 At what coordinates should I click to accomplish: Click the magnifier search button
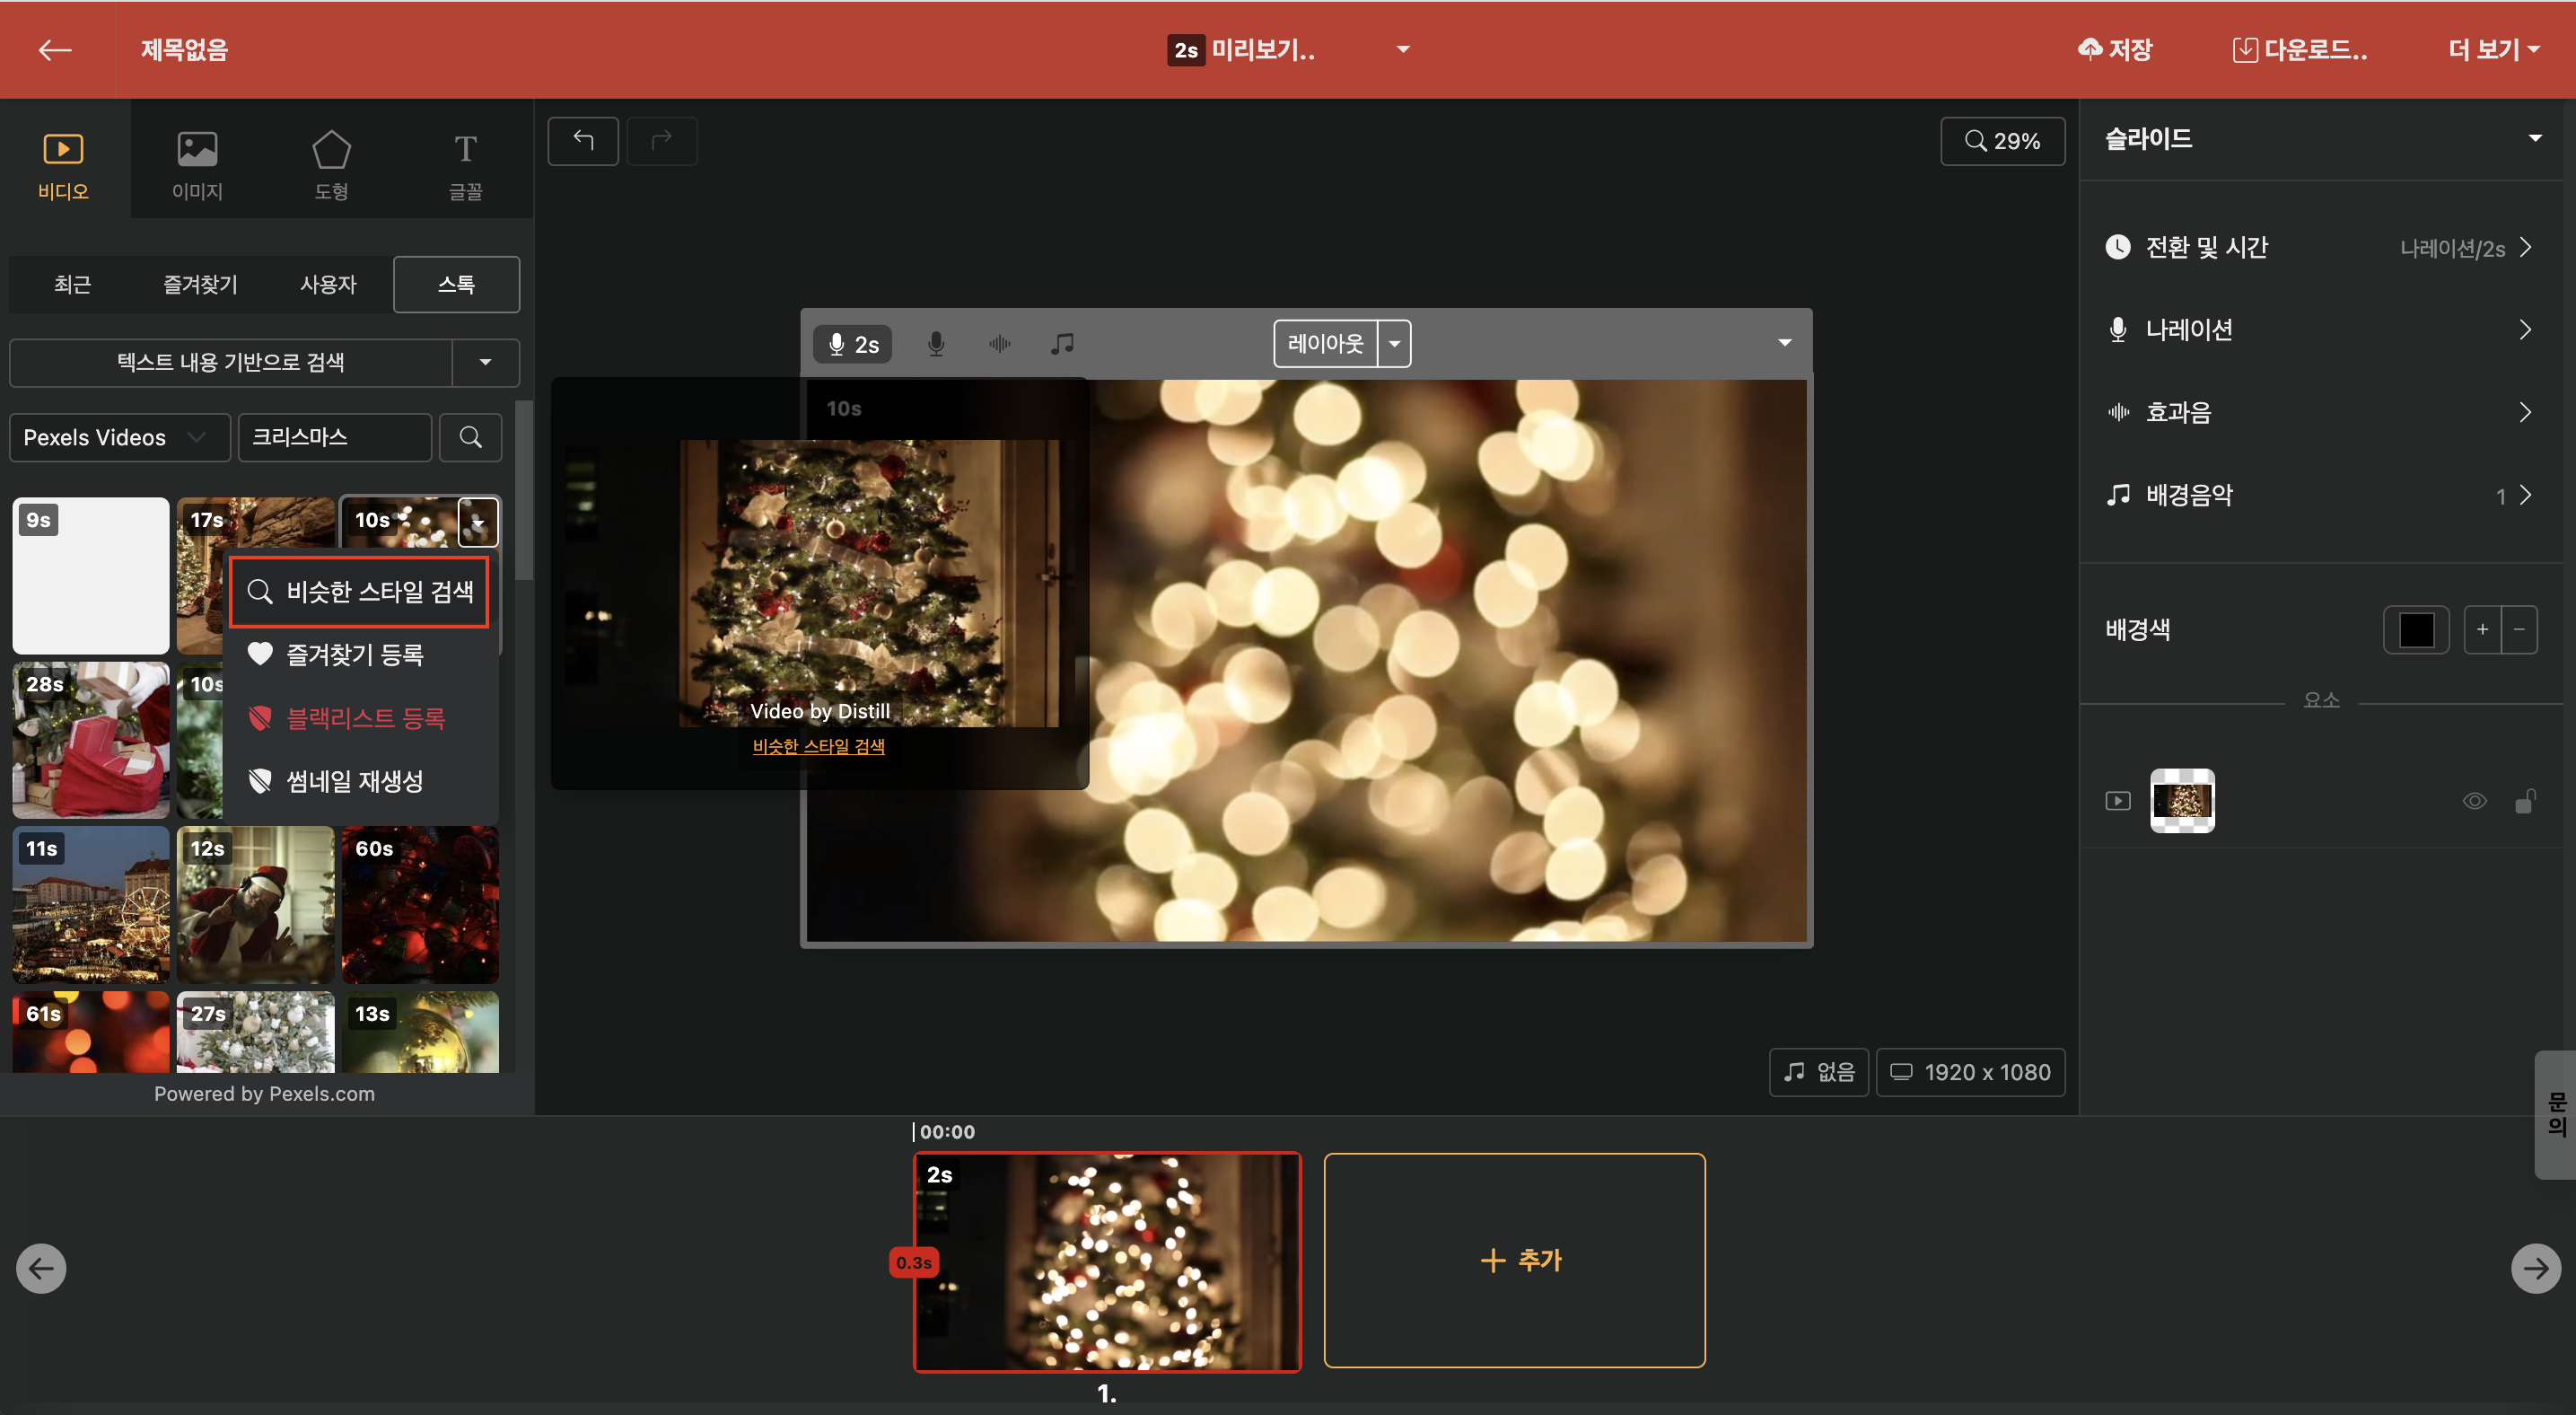(x=470, y=437)
